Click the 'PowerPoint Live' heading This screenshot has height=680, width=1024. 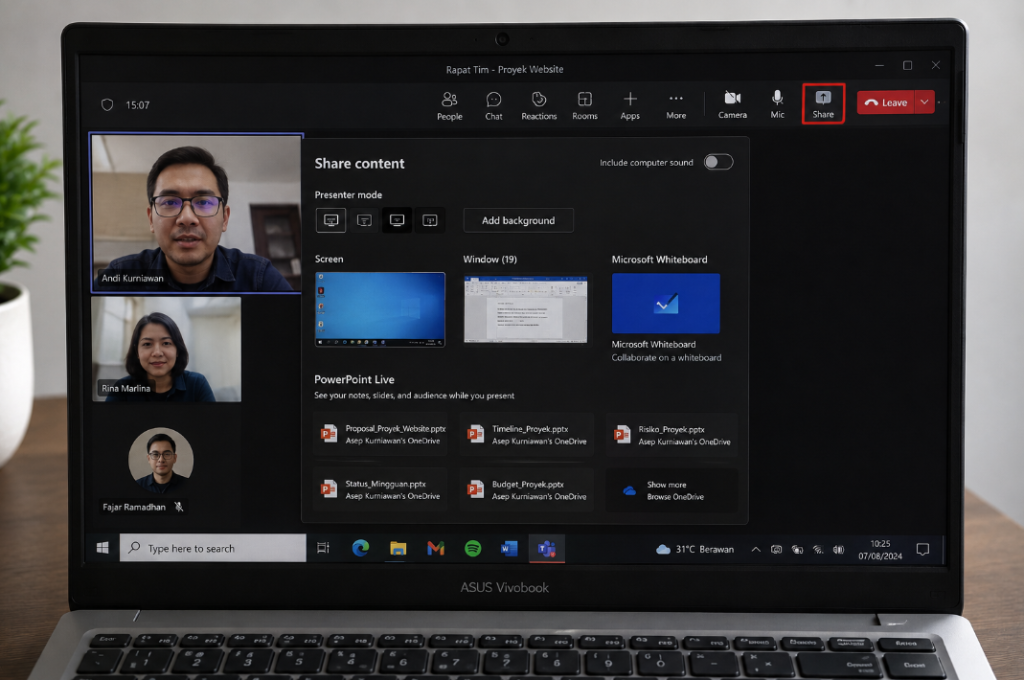[x=354, y=380]
